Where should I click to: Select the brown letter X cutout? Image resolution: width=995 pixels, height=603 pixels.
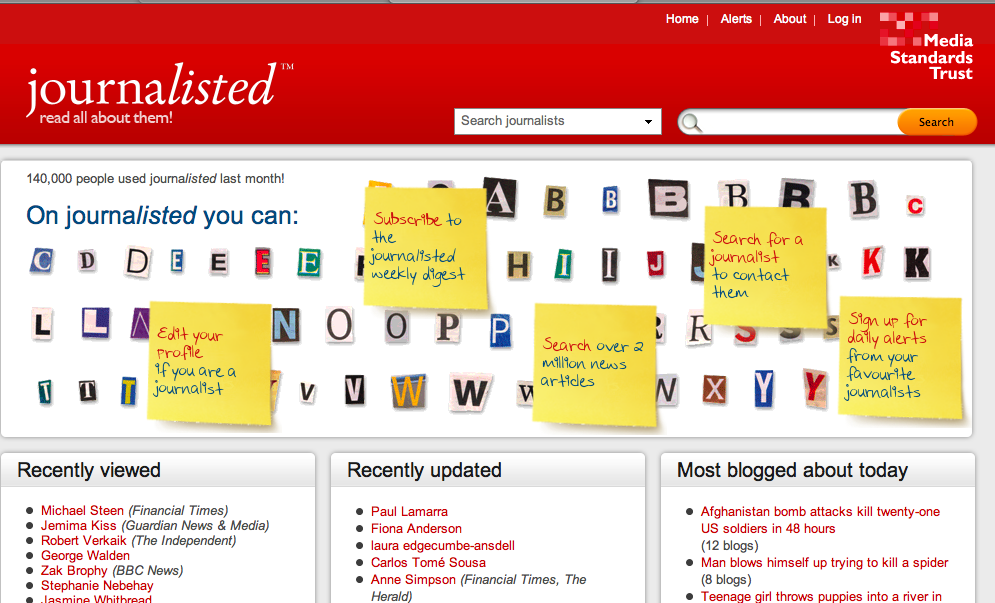[x=714, y=388]
